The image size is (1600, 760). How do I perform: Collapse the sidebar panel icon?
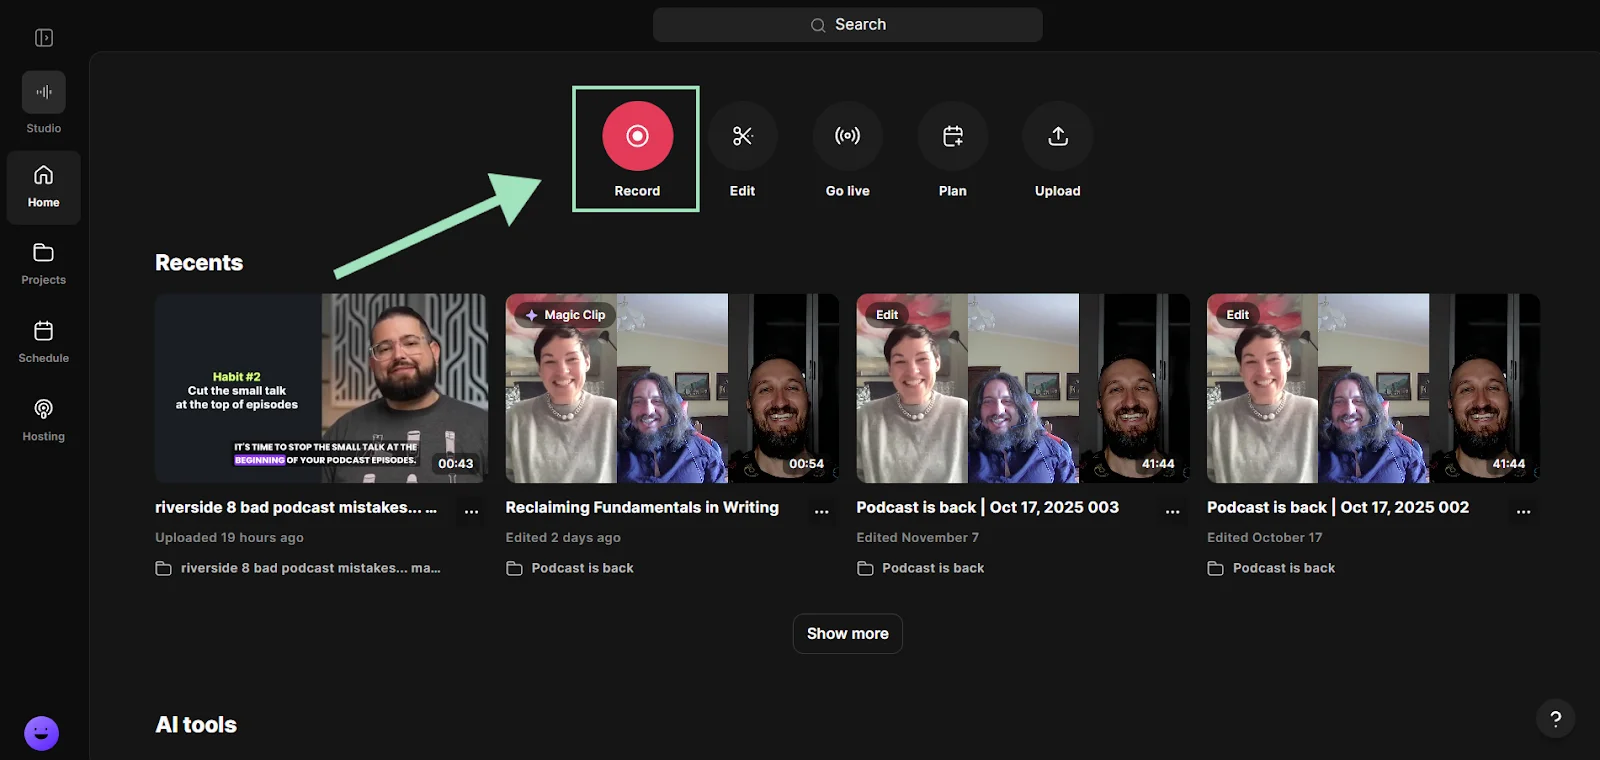coord(44,38)
